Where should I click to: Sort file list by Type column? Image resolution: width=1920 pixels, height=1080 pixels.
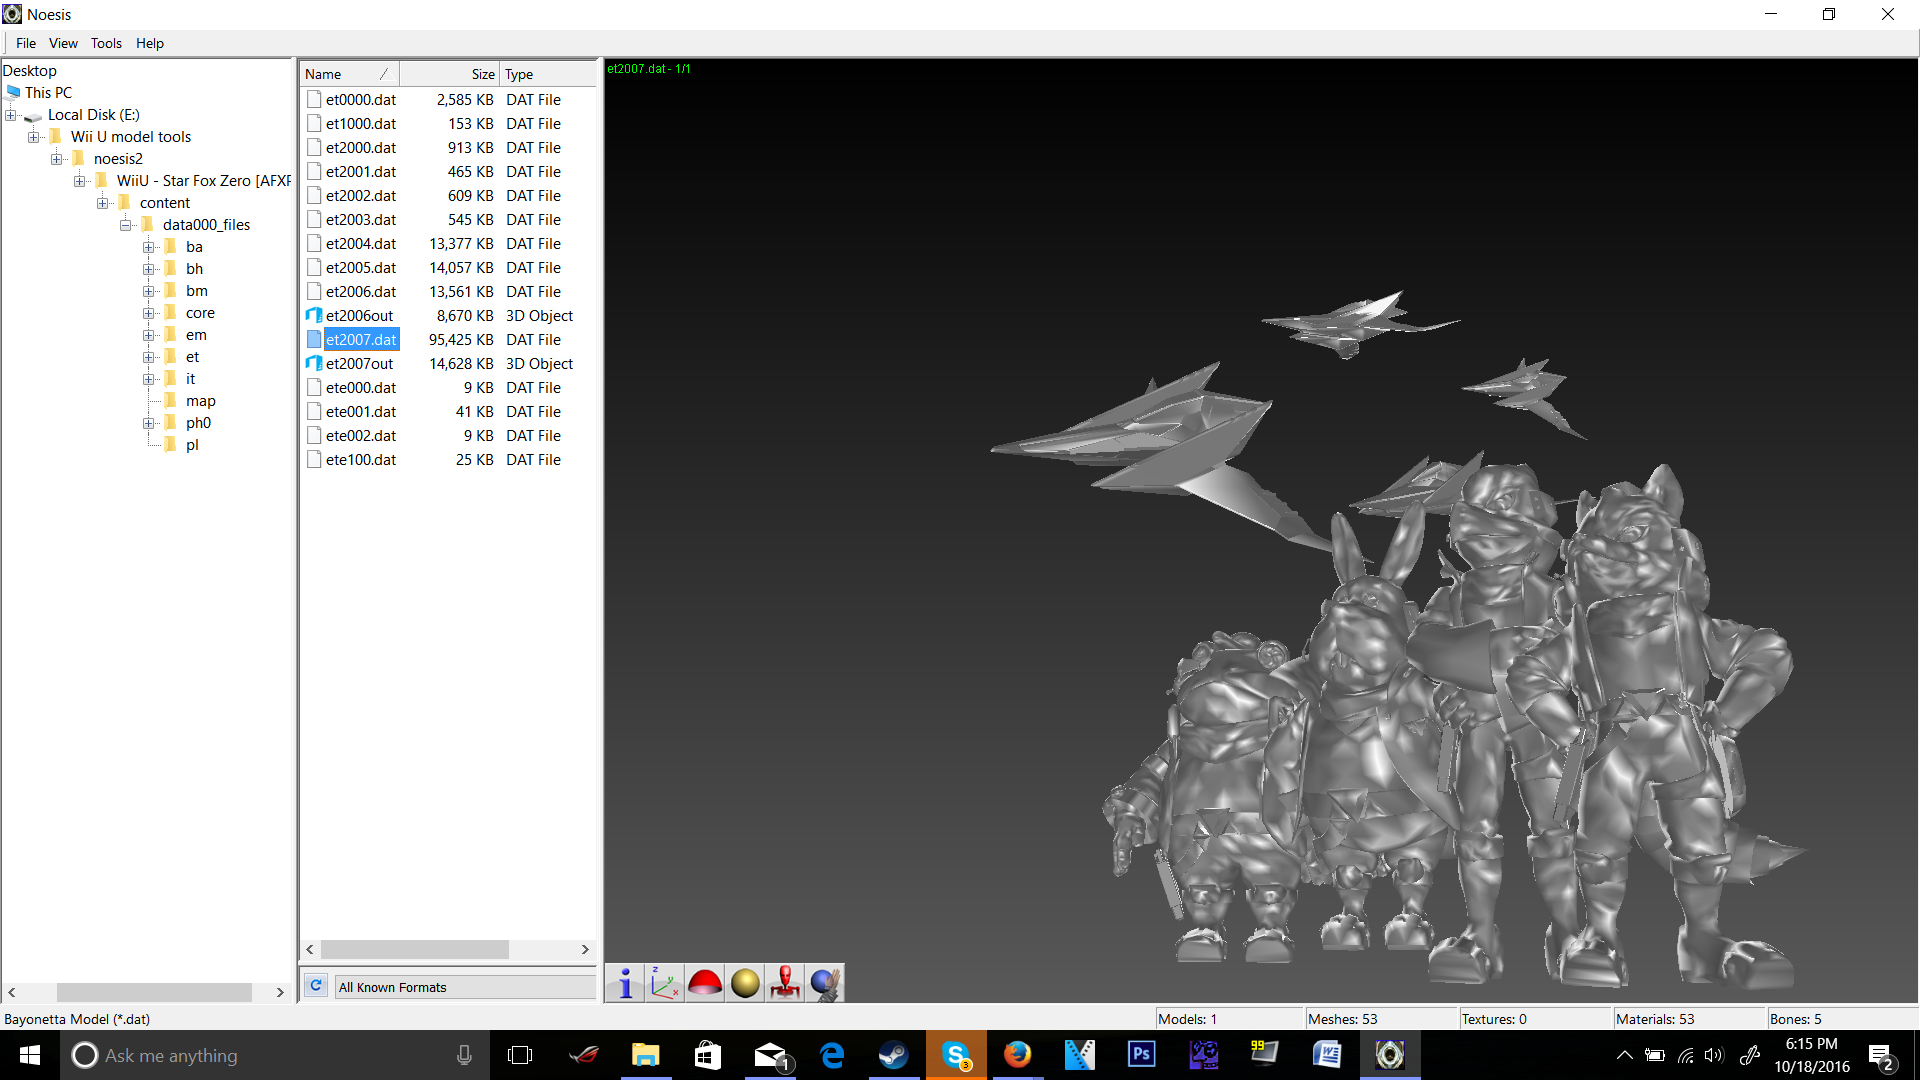(x=547, y=74)
